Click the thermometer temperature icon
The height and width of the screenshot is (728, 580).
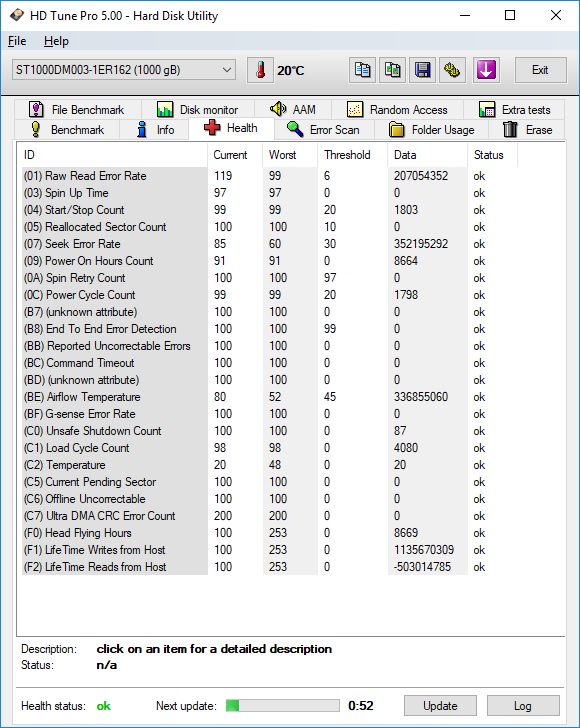[261, 71]
